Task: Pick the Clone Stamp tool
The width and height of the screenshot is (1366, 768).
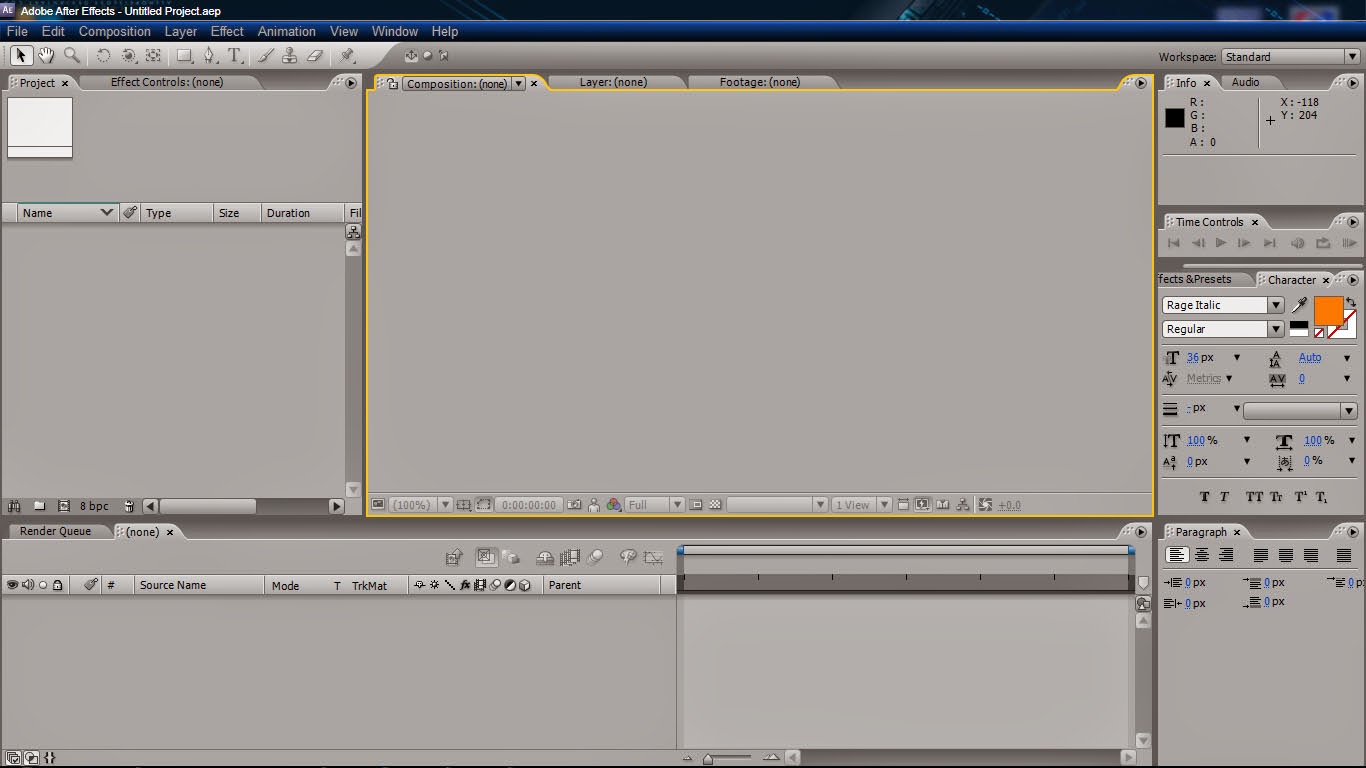Action: pos(289,56)
